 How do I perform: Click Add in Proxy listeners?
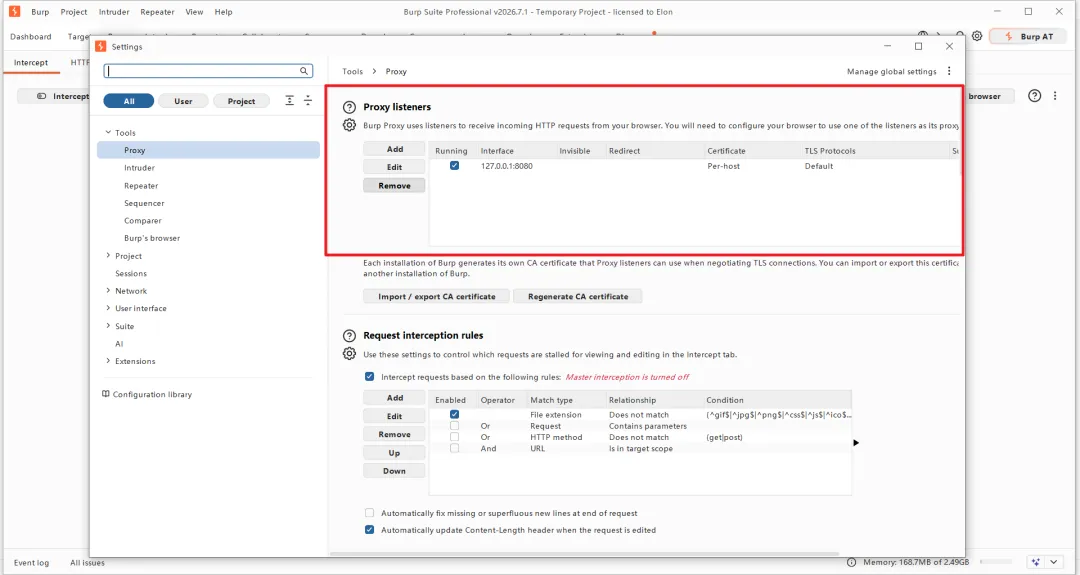coord(395,149)
